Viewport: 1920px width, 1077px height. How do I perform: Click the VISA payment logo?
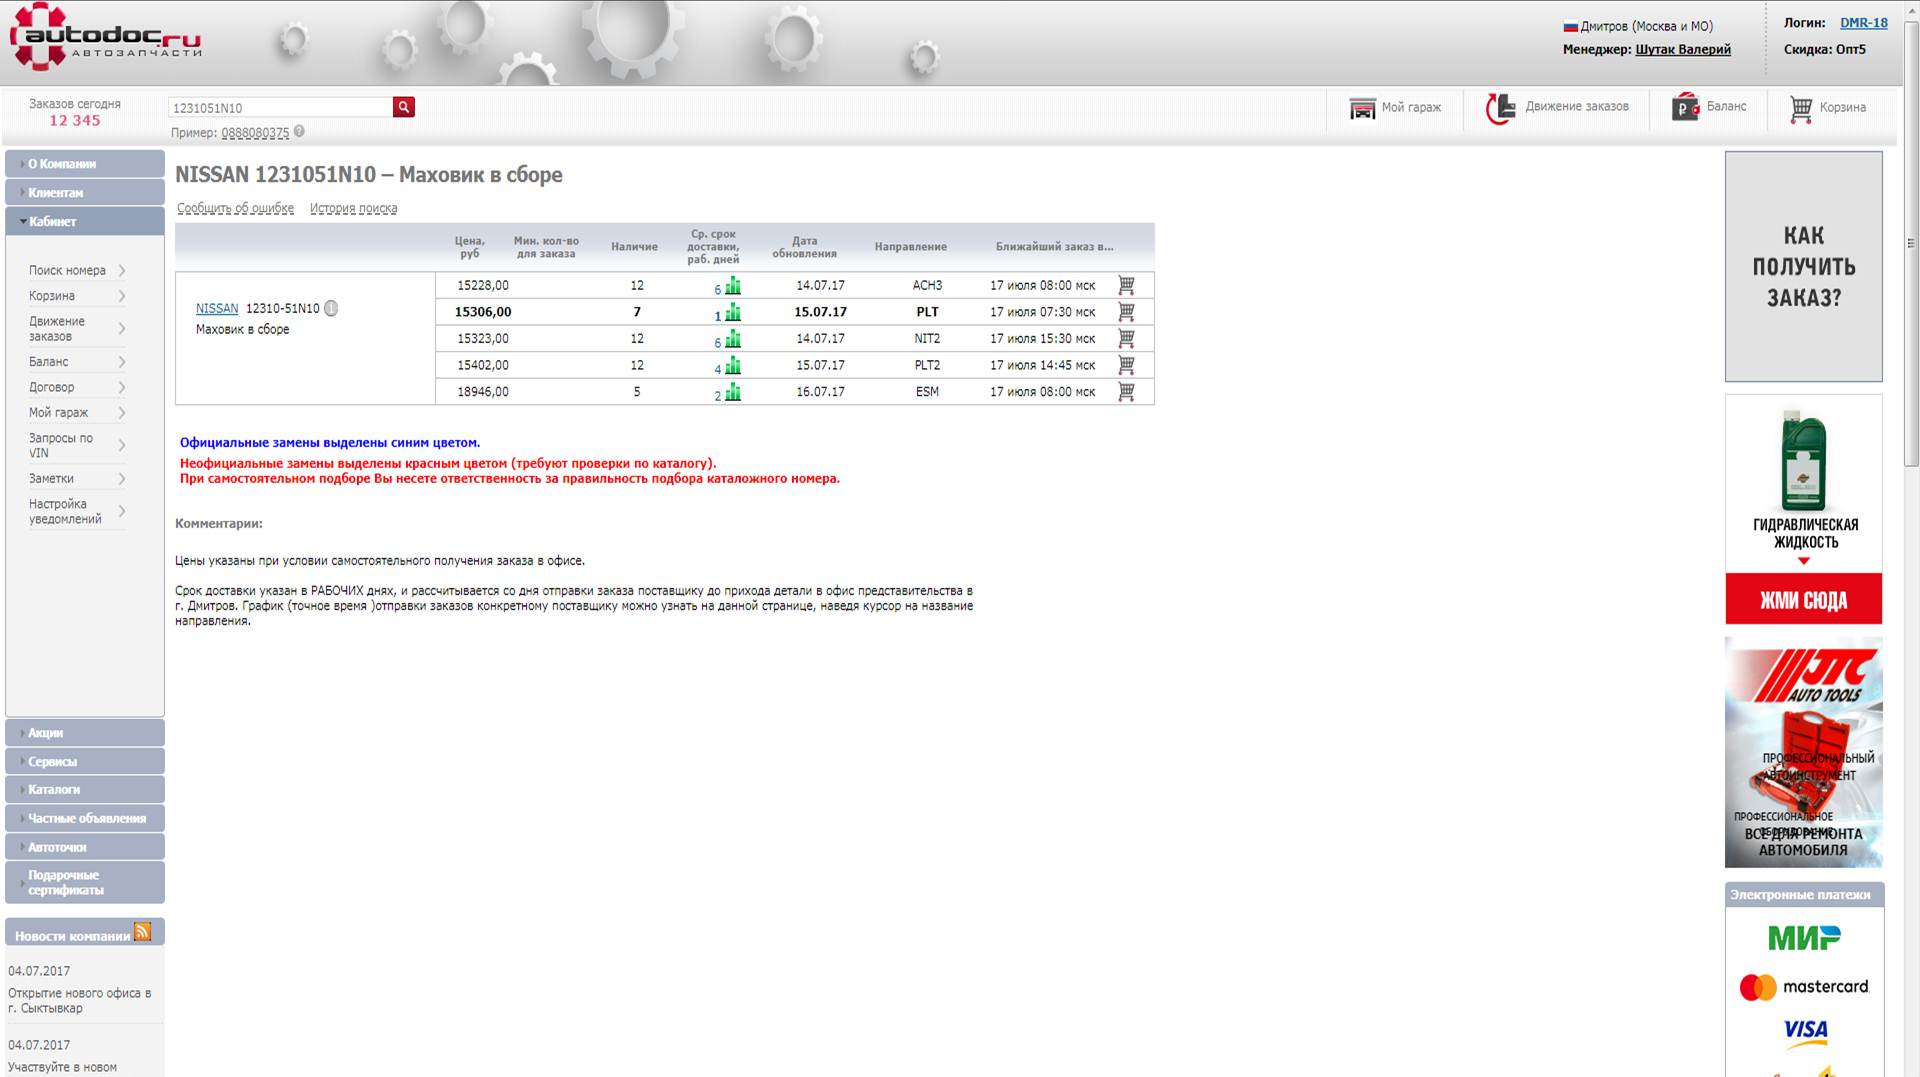tap(1806, 1033)
